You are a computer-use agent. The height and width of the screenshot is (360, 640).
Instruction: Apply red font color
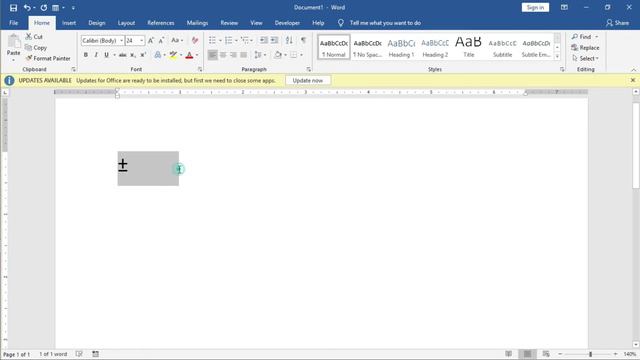coord(189,55)
